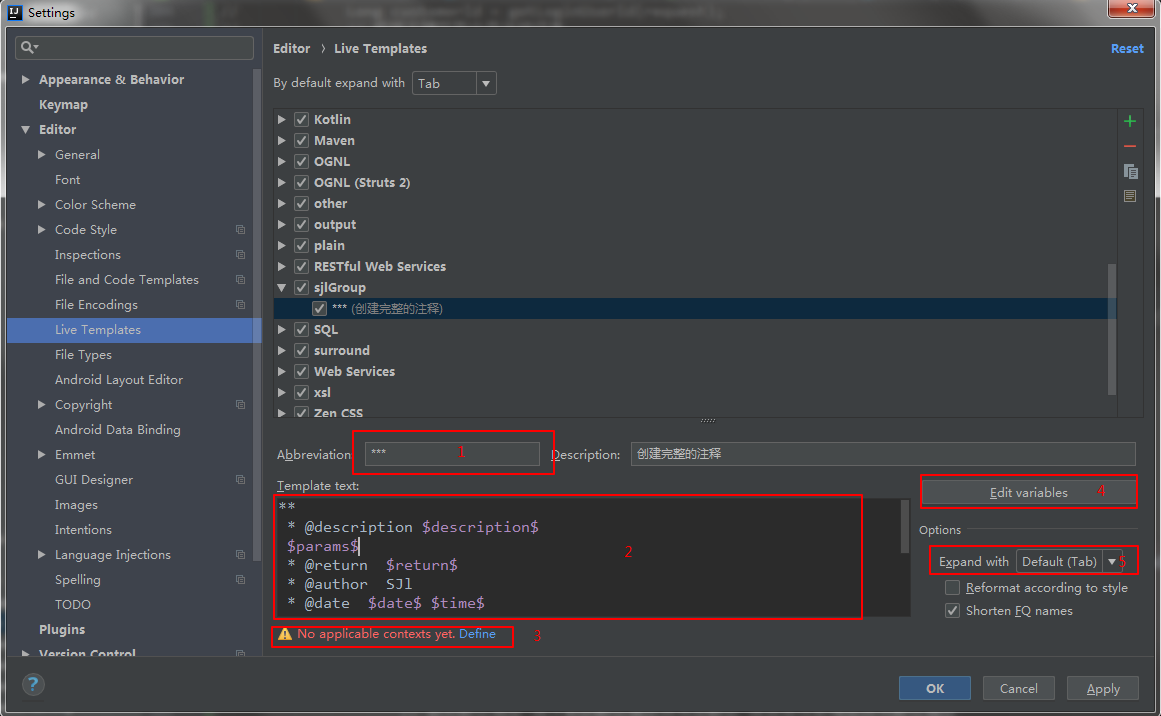Enable Reformat according to style checkbox
Viewport: 1161px width, 716px height.
953,588
